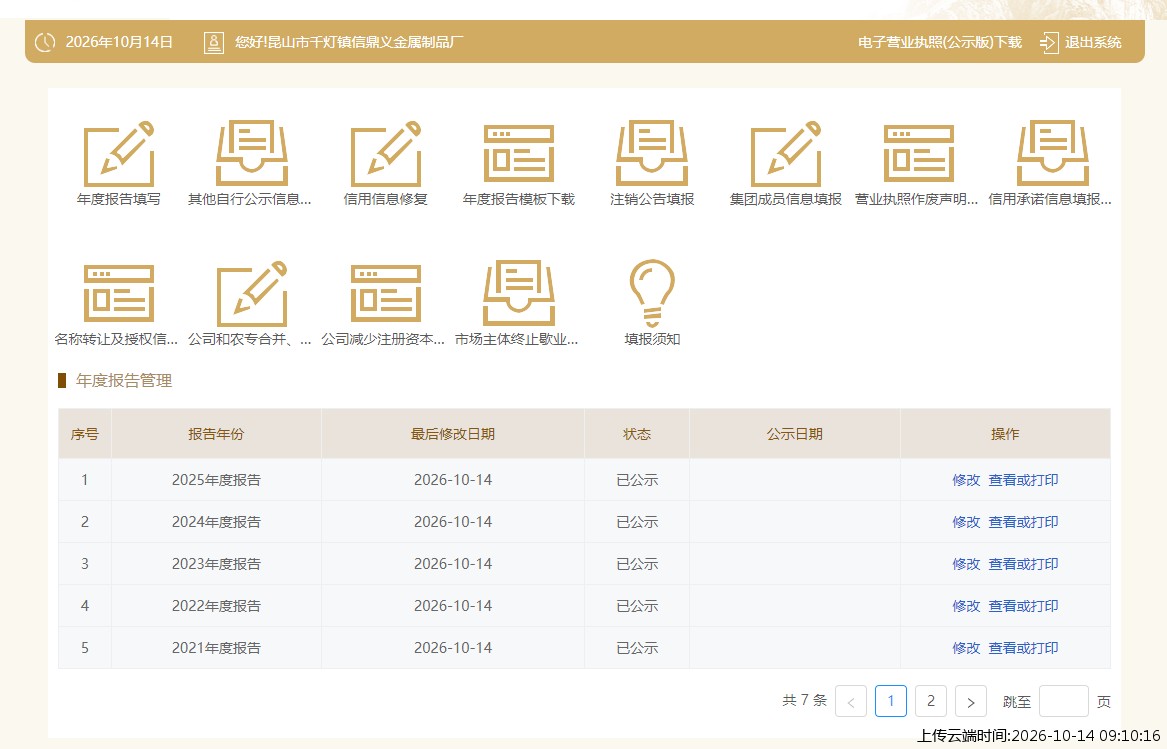The height and width of the screenshot is (749, 1167).
Task: Select page 1 in pagination
Action: pos(891,701)
